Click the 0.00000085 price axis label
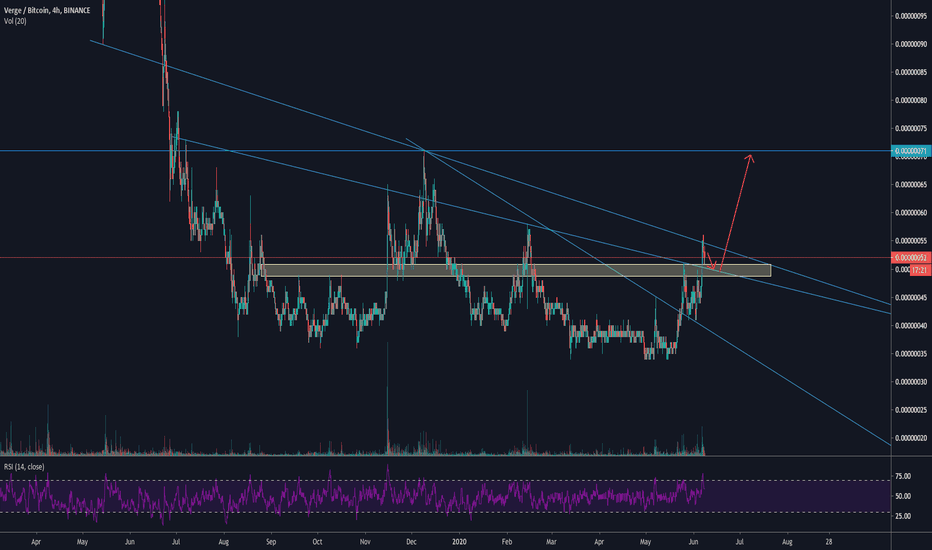 [911, 73]
